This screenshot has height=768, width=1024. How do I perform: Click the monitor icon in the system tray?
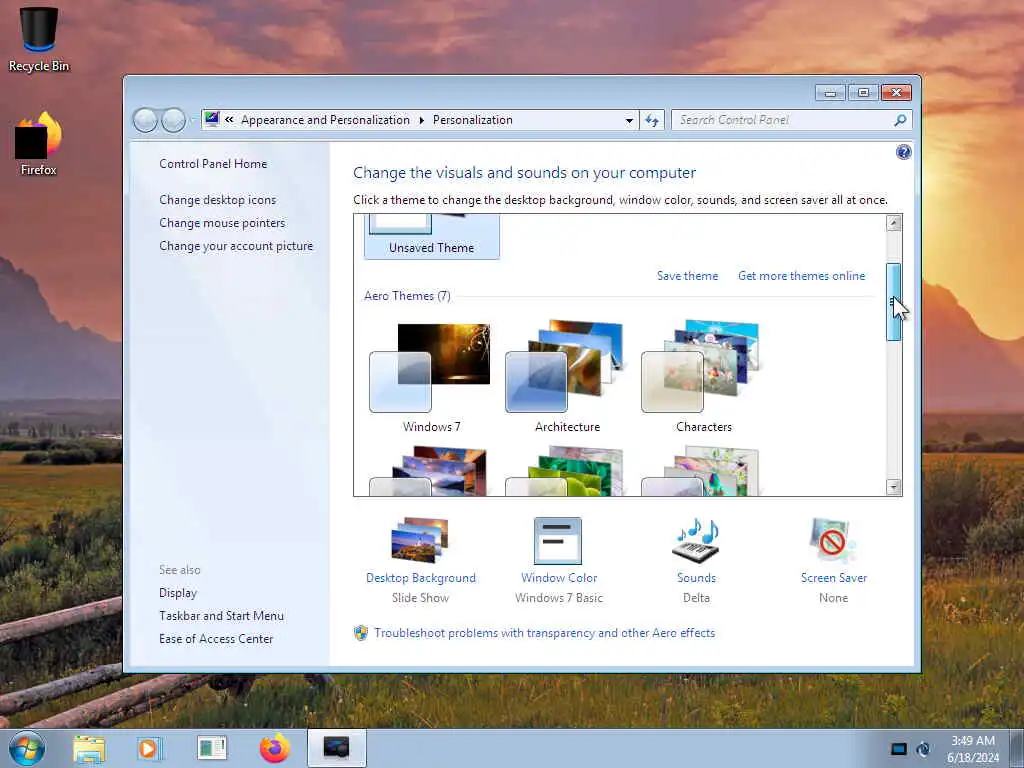pyautogui.click(x=899, y=749)
